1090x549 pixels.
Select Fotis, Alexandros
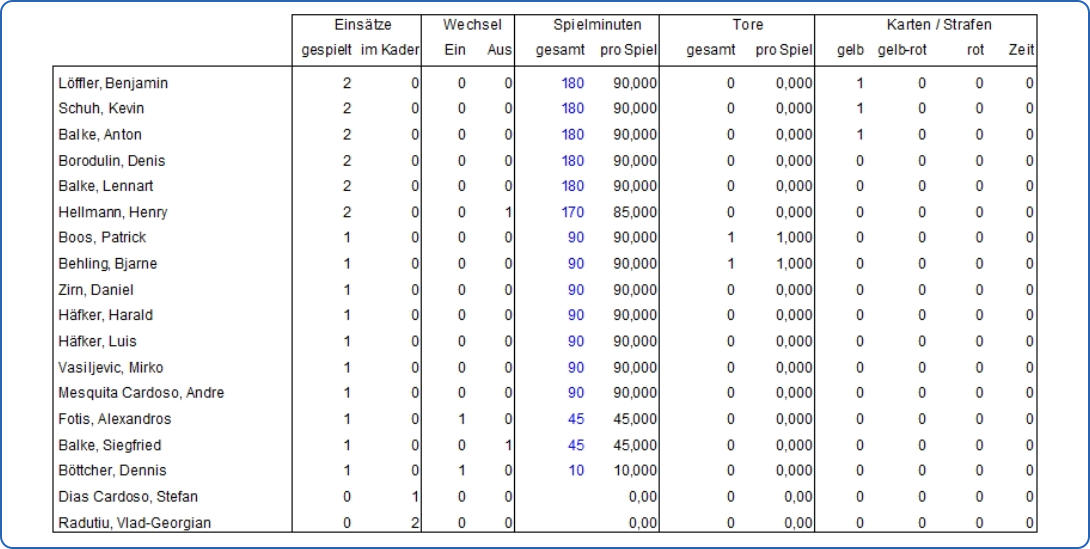point(115,419)
